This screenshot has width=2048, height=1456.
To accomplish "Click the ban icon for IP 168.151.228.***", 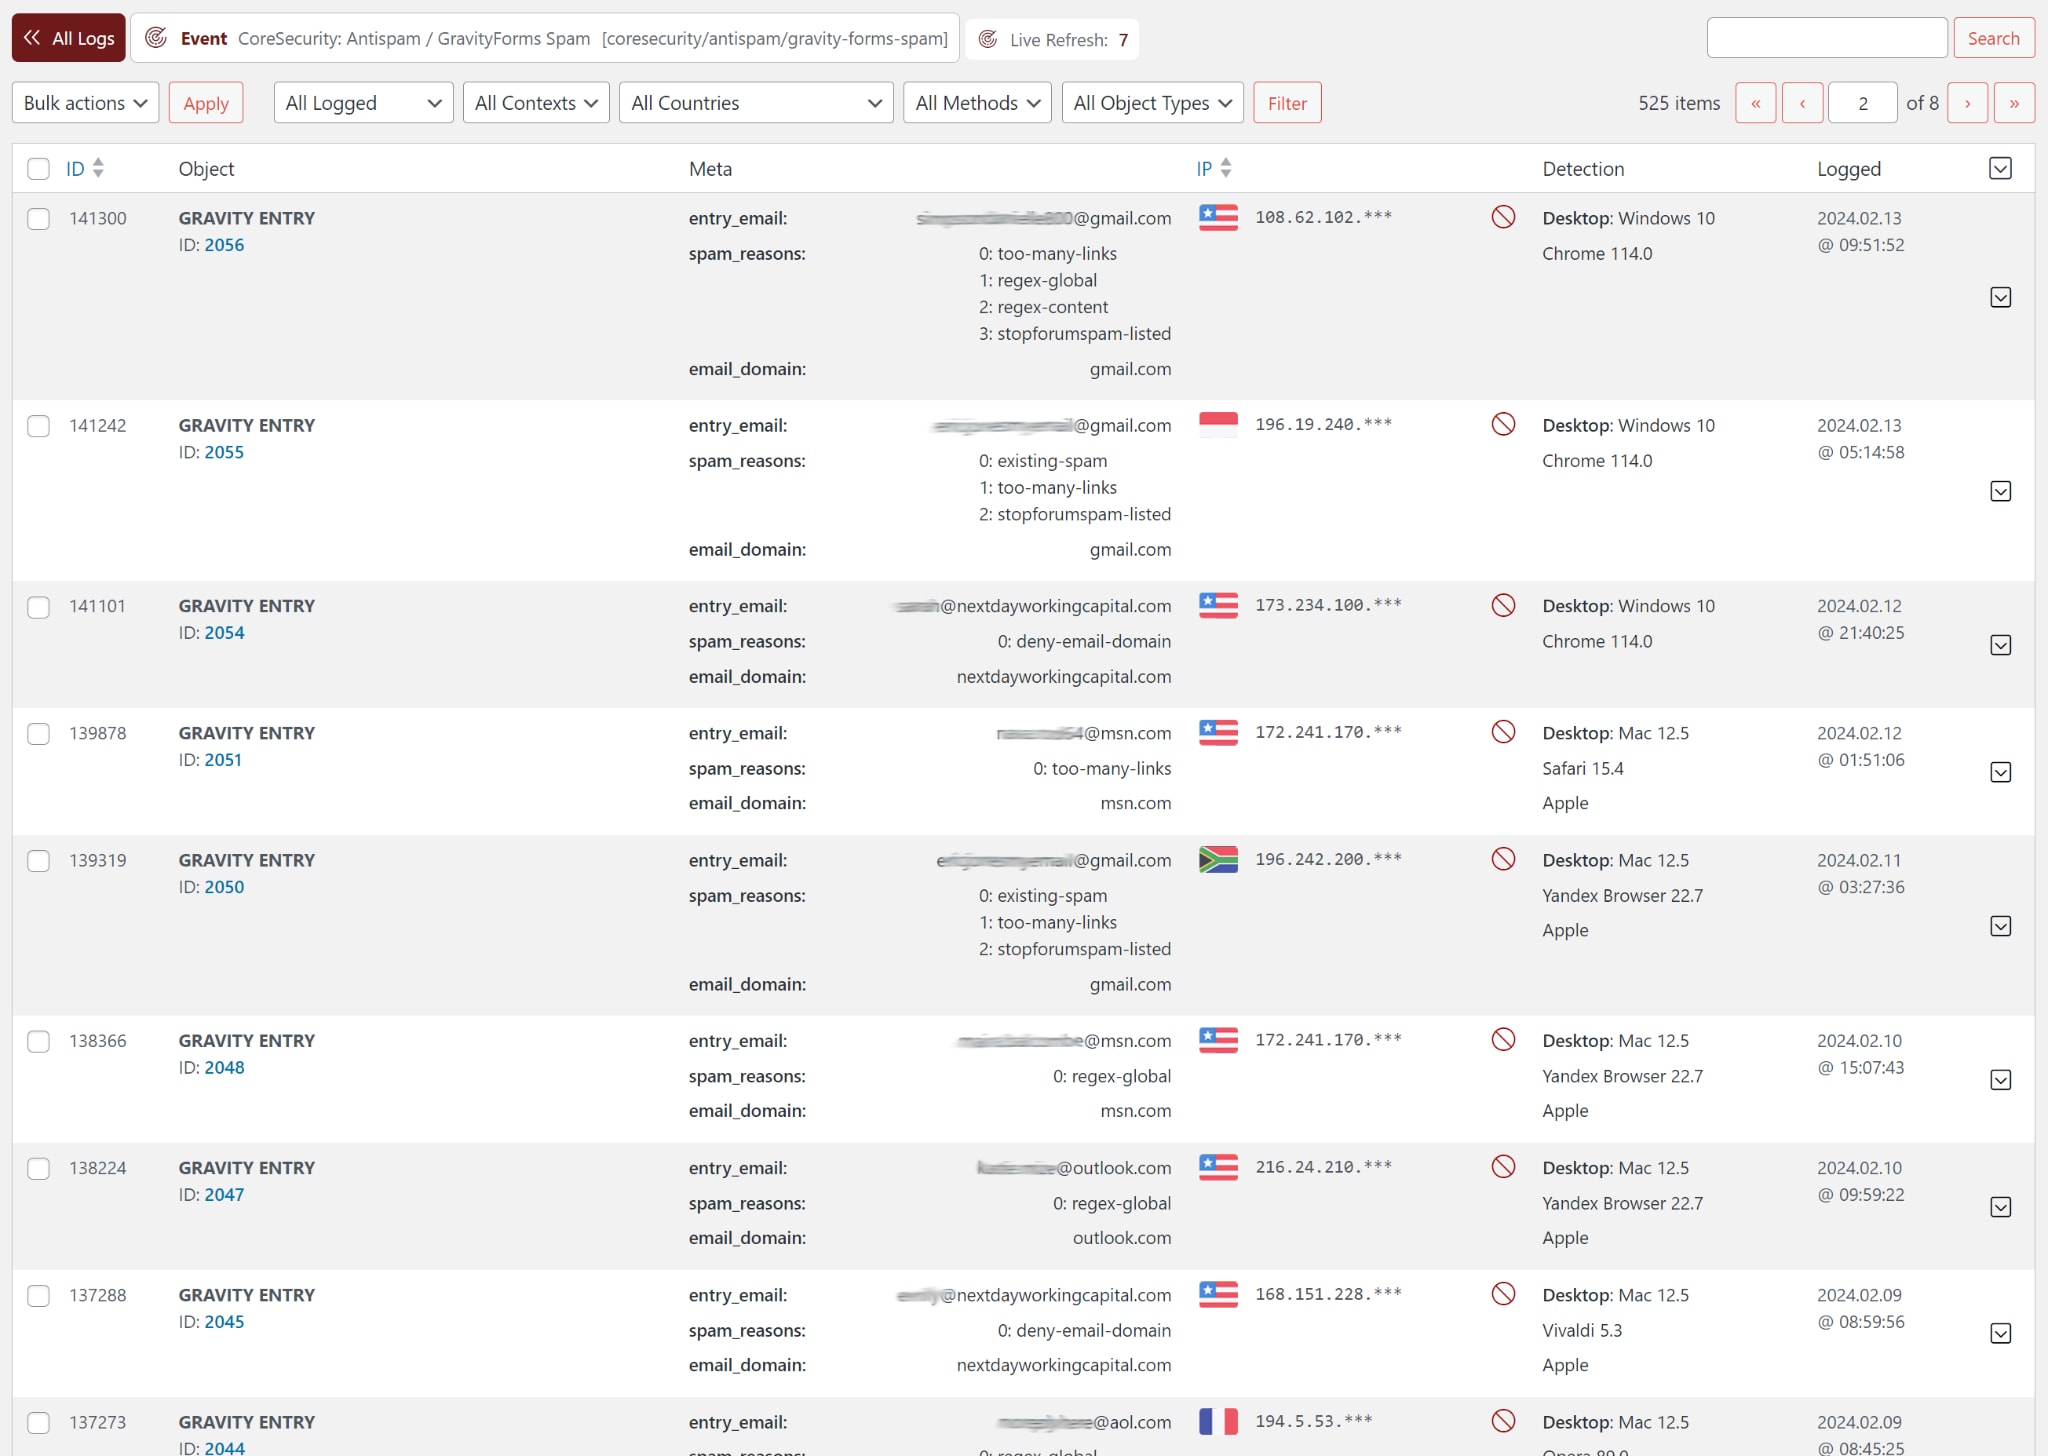I will [1503, 1294].
